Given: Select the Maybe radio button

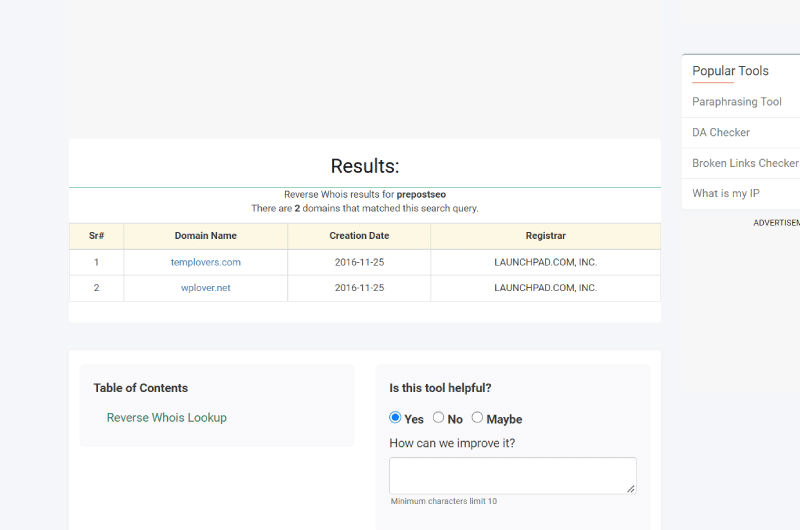Looking at the screenshot, I should pos(477,417).
